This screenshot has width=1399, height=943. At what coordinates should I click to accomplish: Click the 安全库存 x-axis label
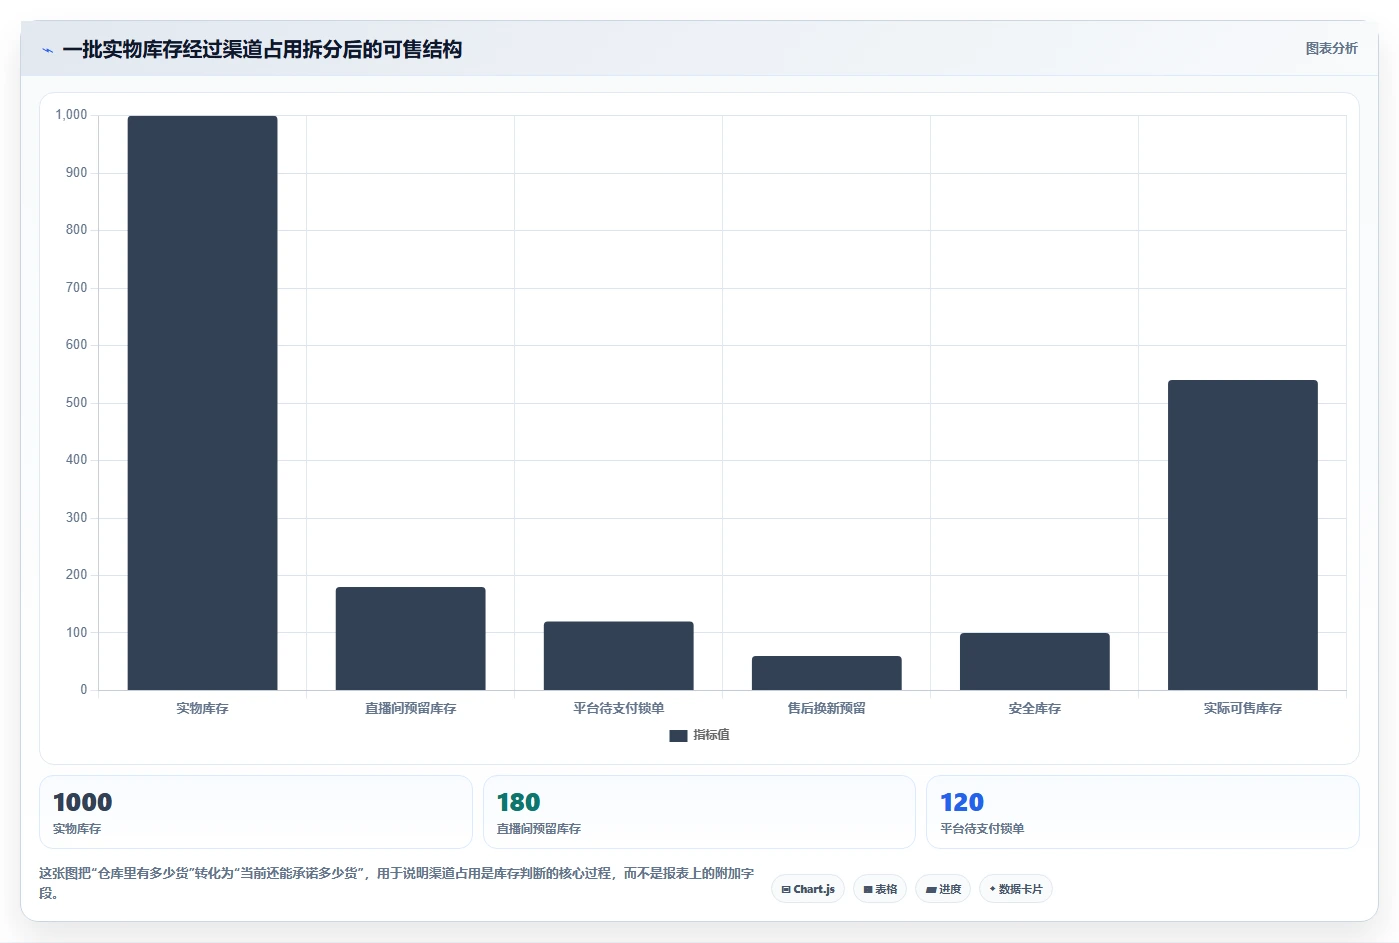1034,708
